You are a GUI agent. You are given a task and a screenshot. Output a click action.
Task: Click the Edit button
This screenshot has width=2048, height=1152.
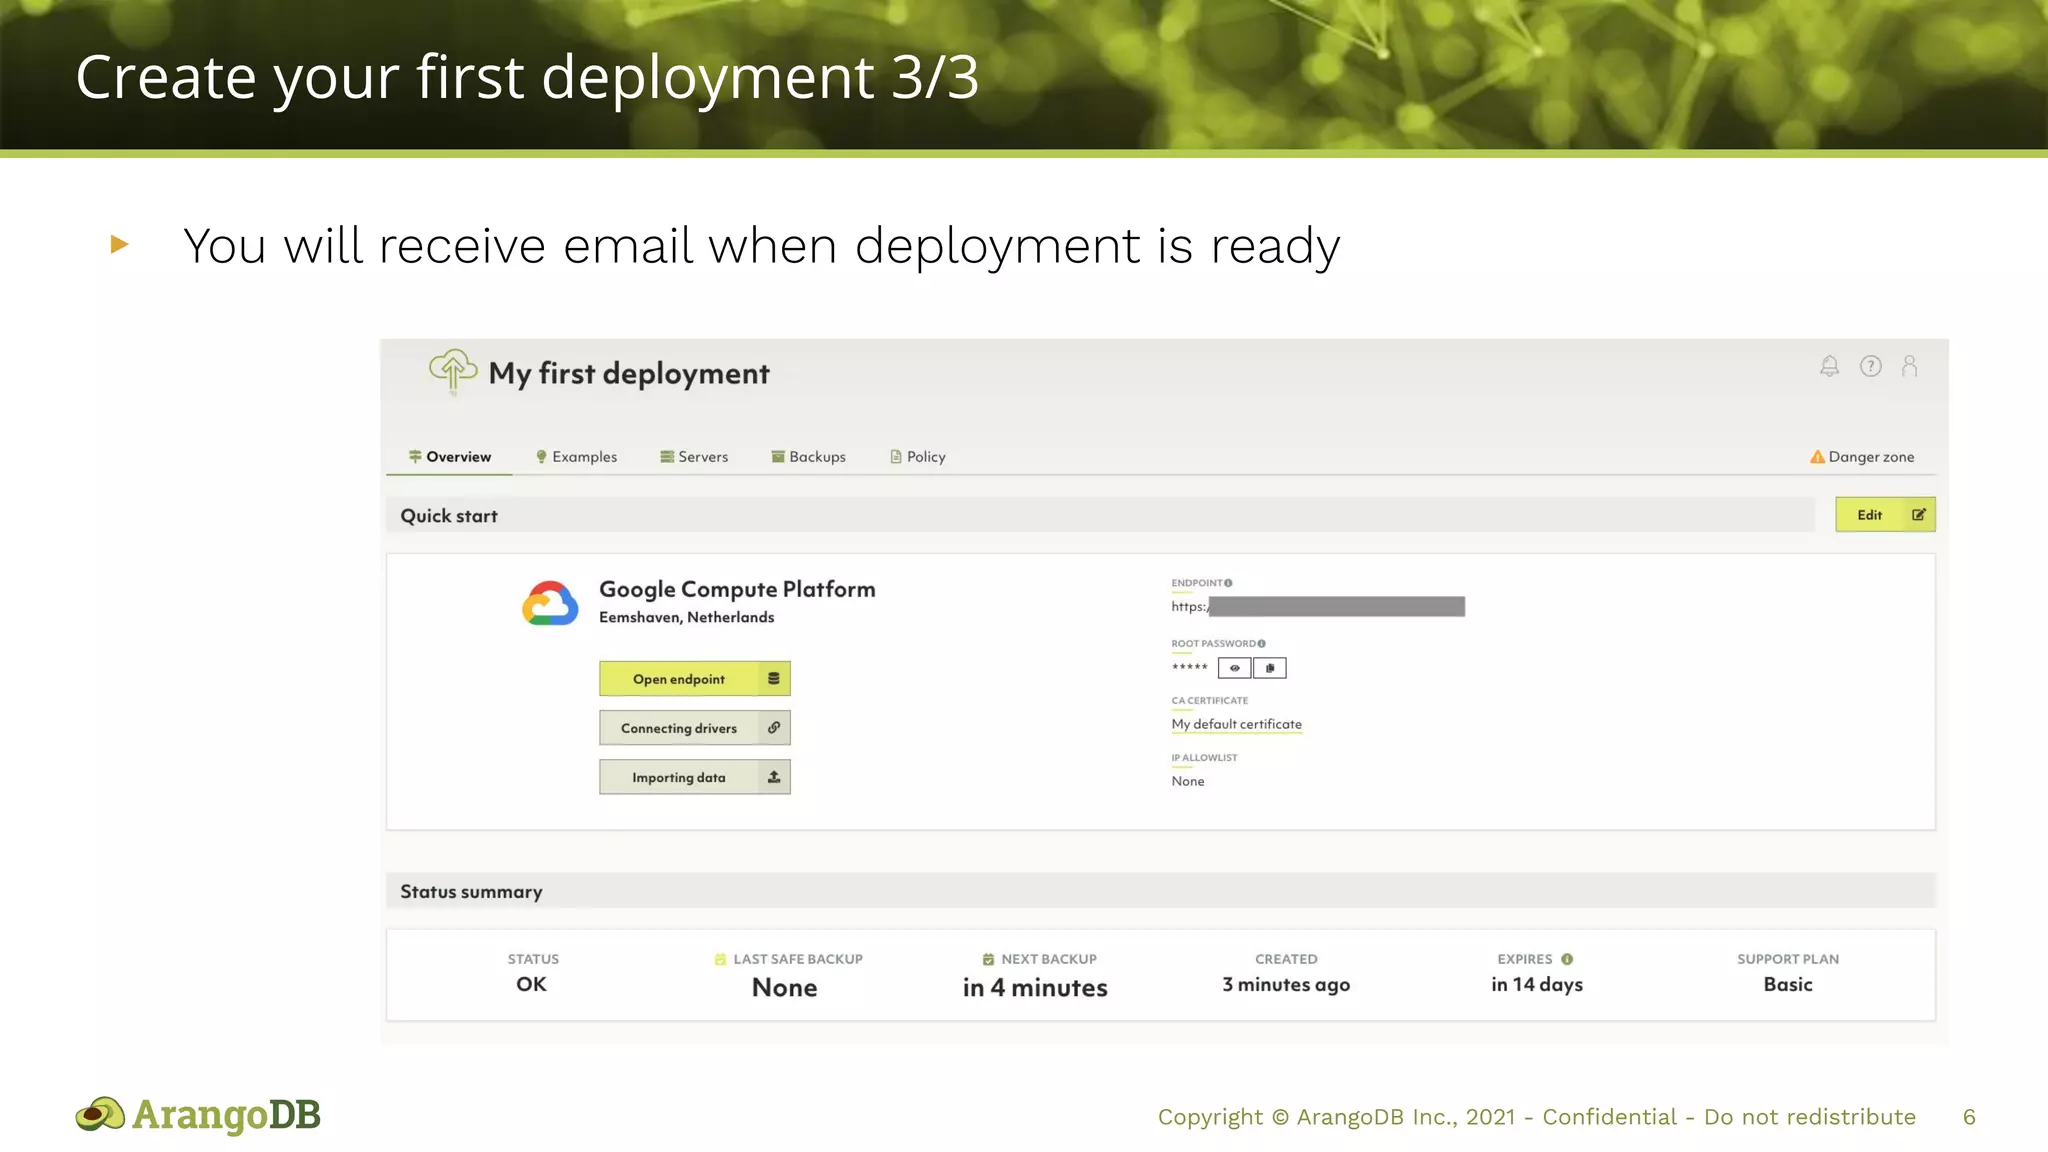[x=1885, y=514]
